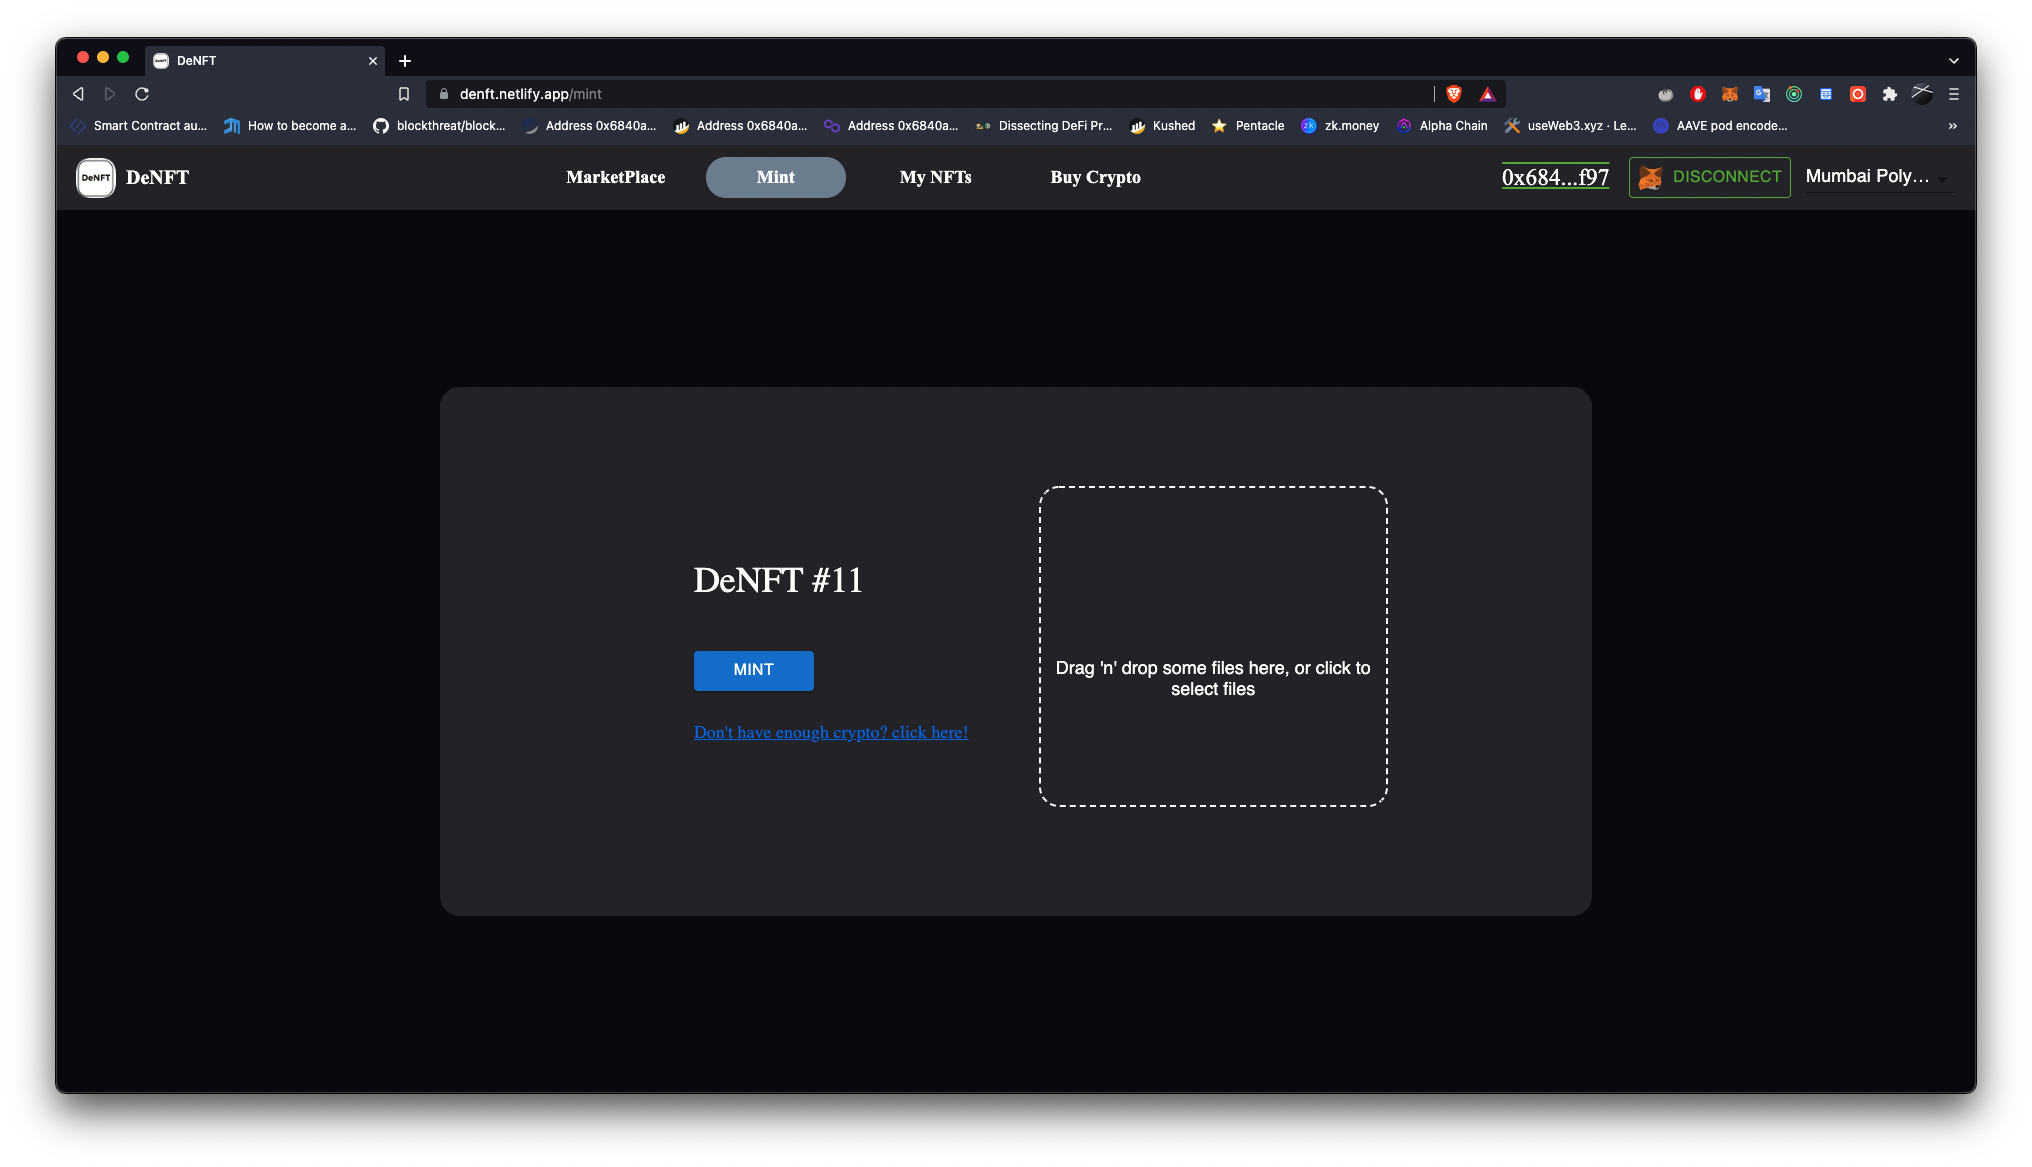Reload the current page
Image resolution: width=2032 pixels, height=1167 pixels.
(142, 94)
